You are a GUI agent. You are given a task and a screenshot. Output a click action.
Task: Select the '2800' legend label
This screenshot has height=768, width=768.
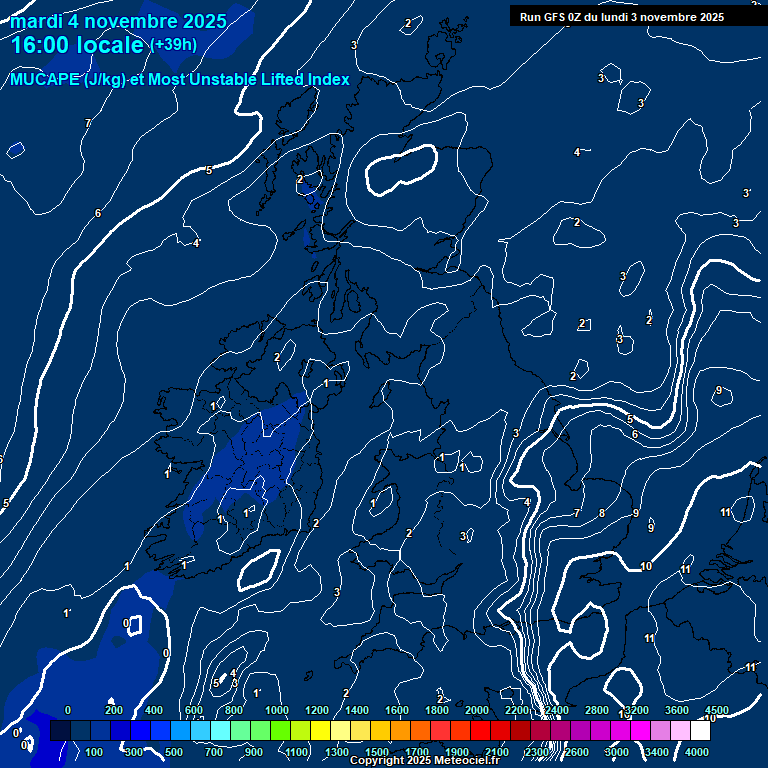(597, 710)
